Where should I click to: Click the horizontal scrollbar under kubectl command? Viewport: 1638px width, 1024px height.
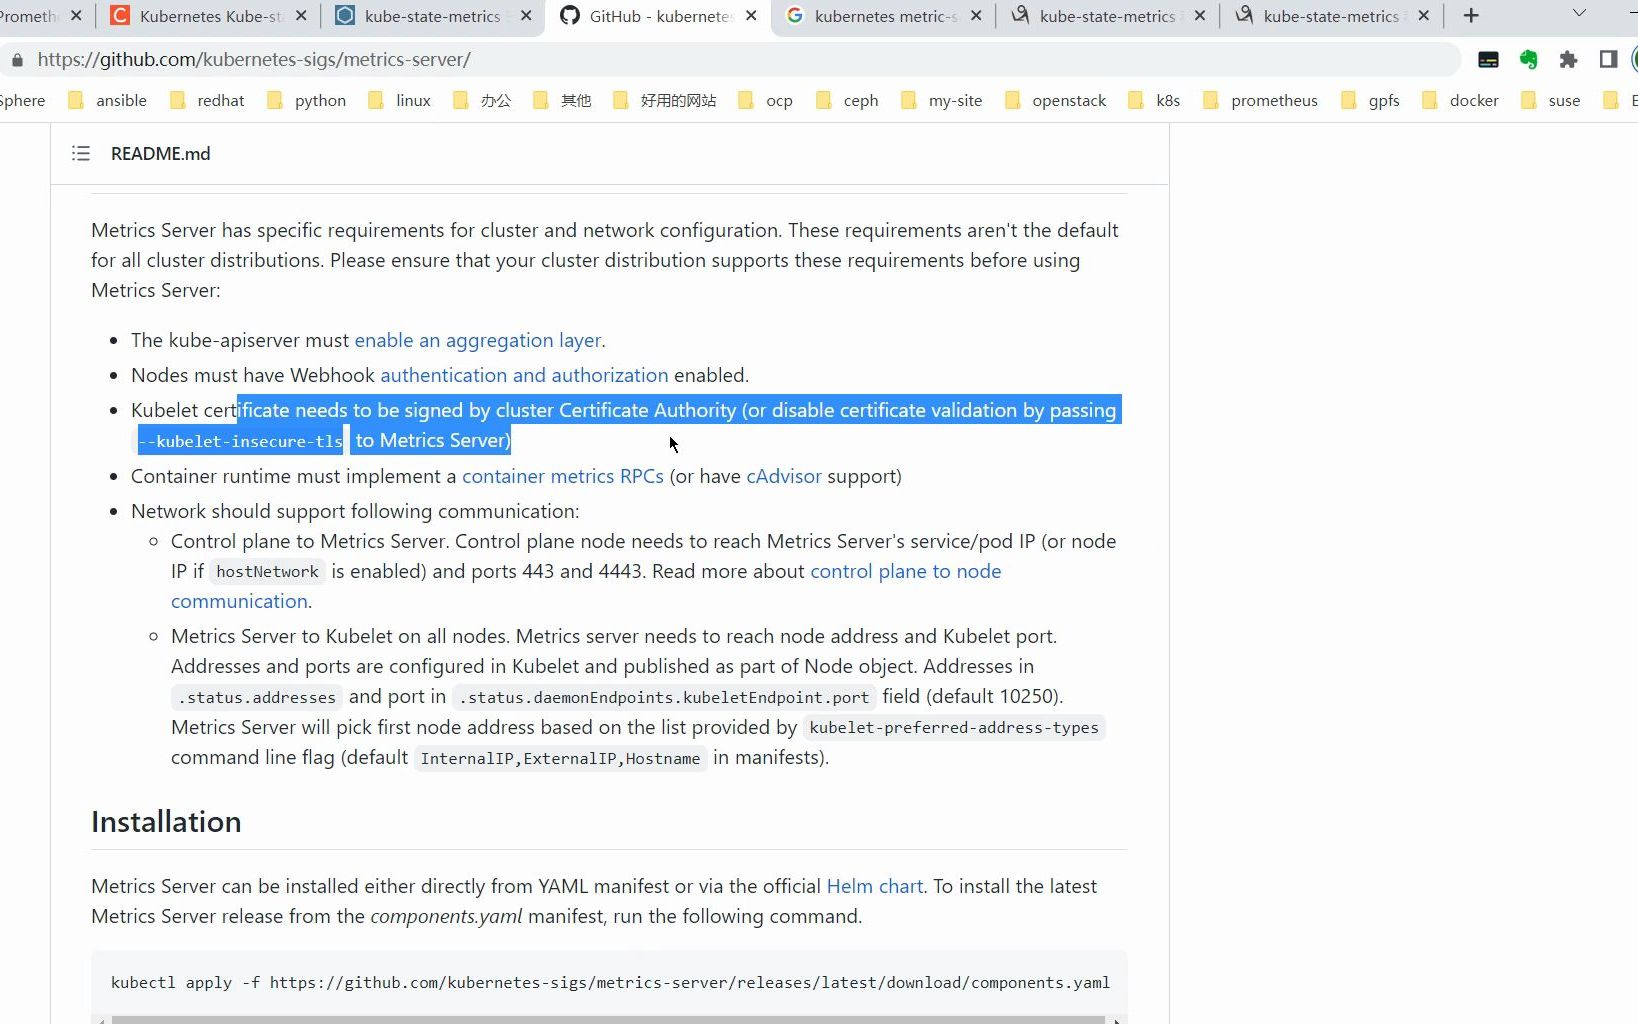point(608,1020)
